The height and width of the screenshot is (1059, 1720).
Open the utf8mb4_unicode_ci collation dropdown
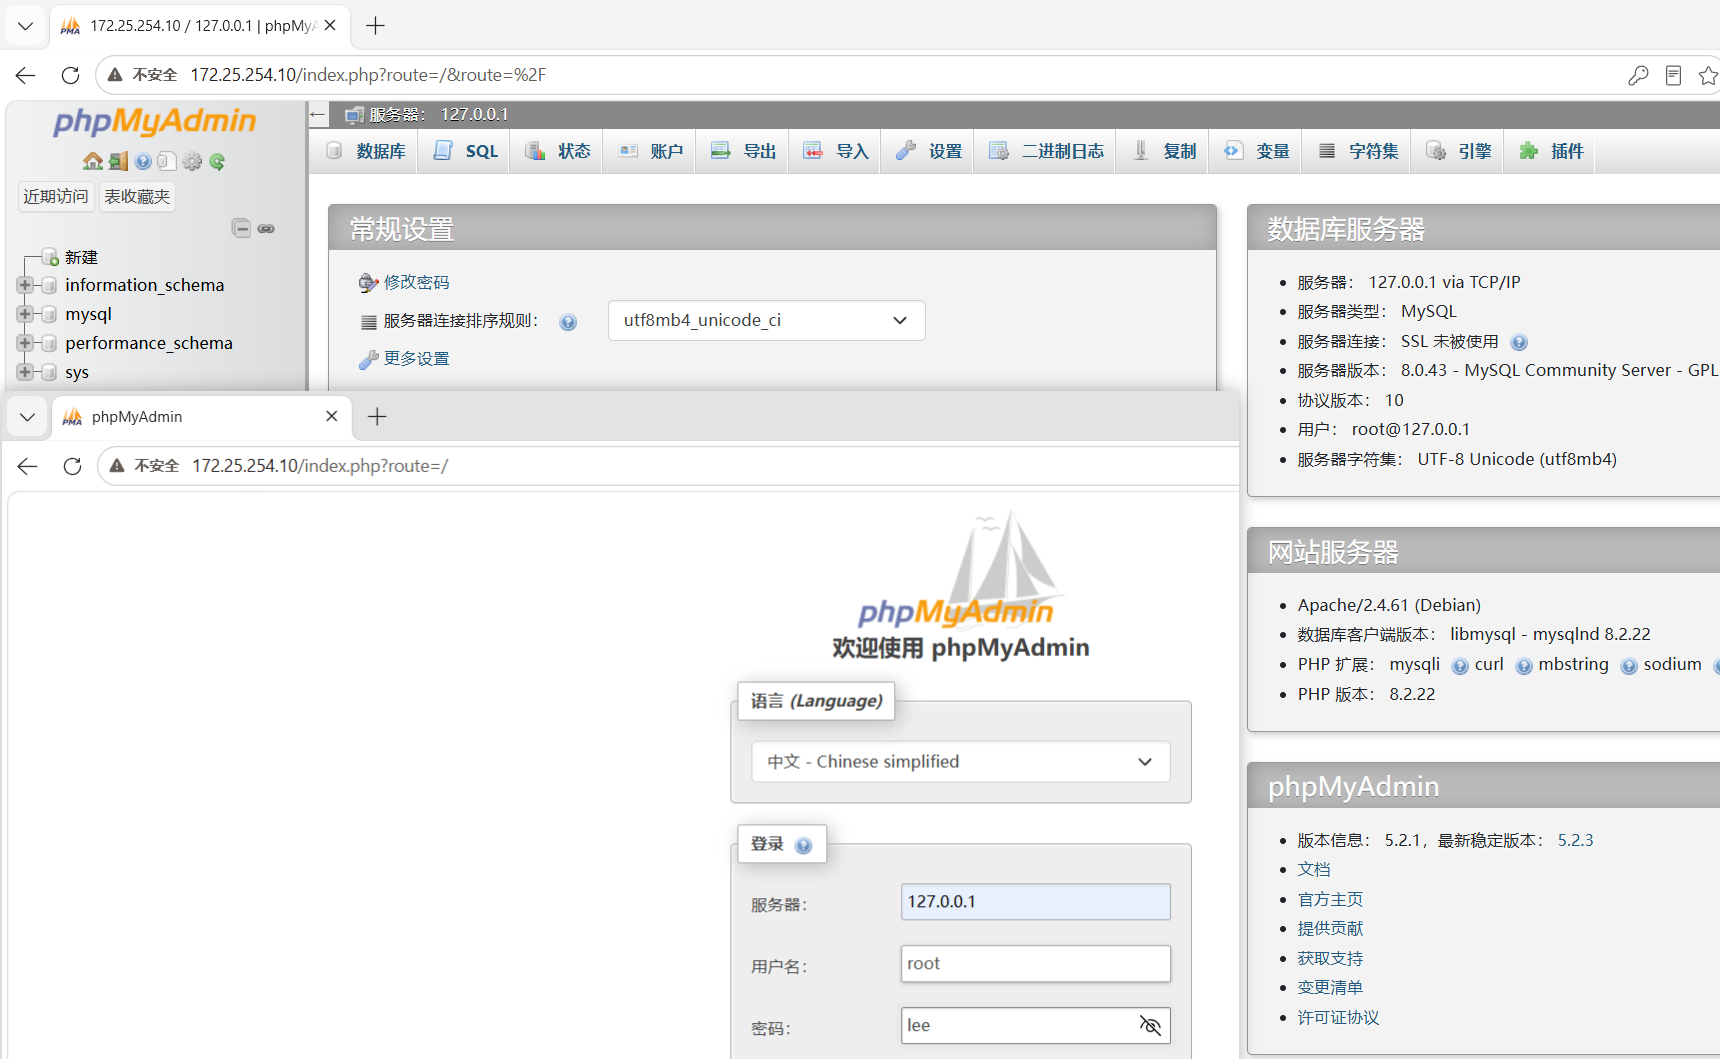[x=767, y=321]
